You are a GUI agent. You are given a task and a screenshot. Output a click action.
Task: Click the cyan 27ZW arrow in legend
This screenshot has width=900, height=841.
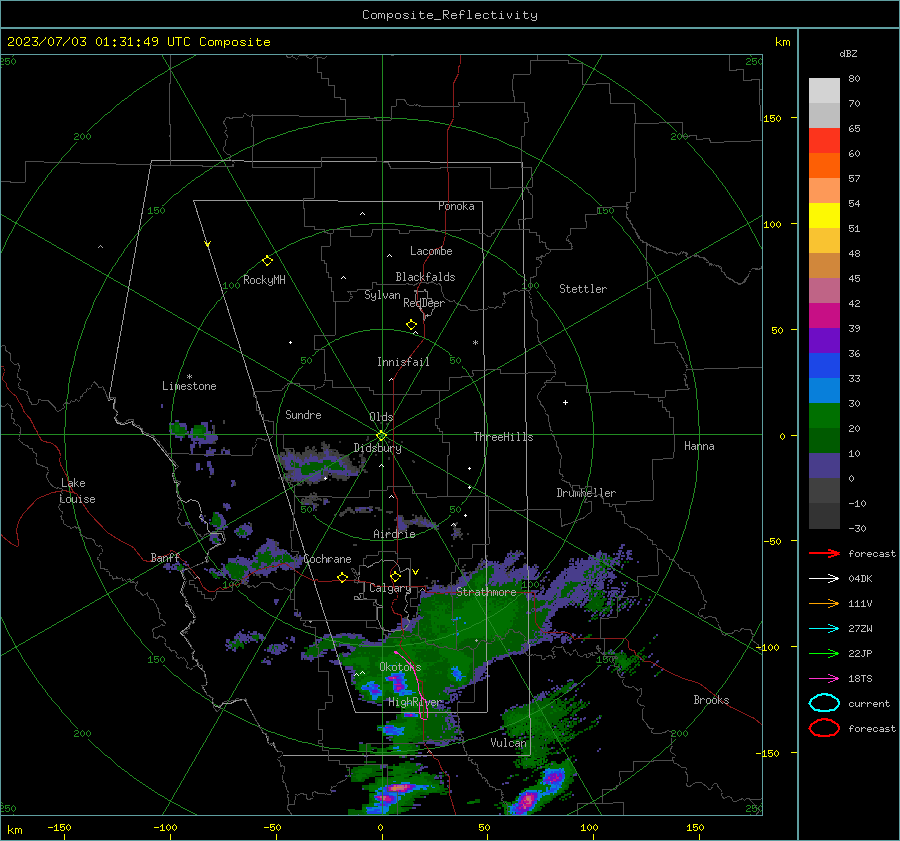point(824,629)
